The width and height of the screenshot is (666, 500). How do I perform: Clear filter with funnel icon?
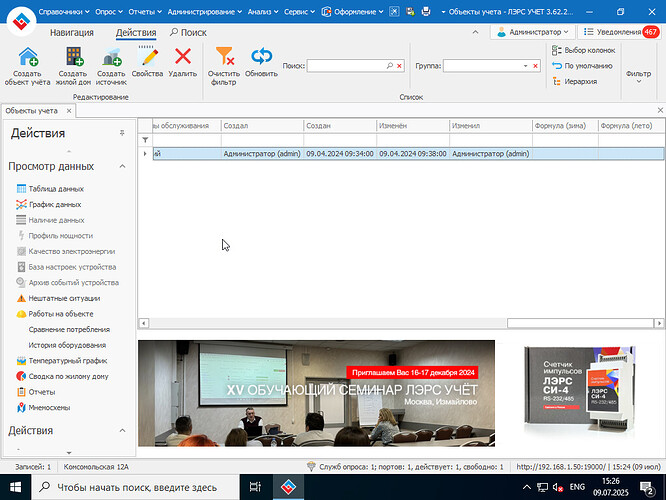(x=224, y=56)
